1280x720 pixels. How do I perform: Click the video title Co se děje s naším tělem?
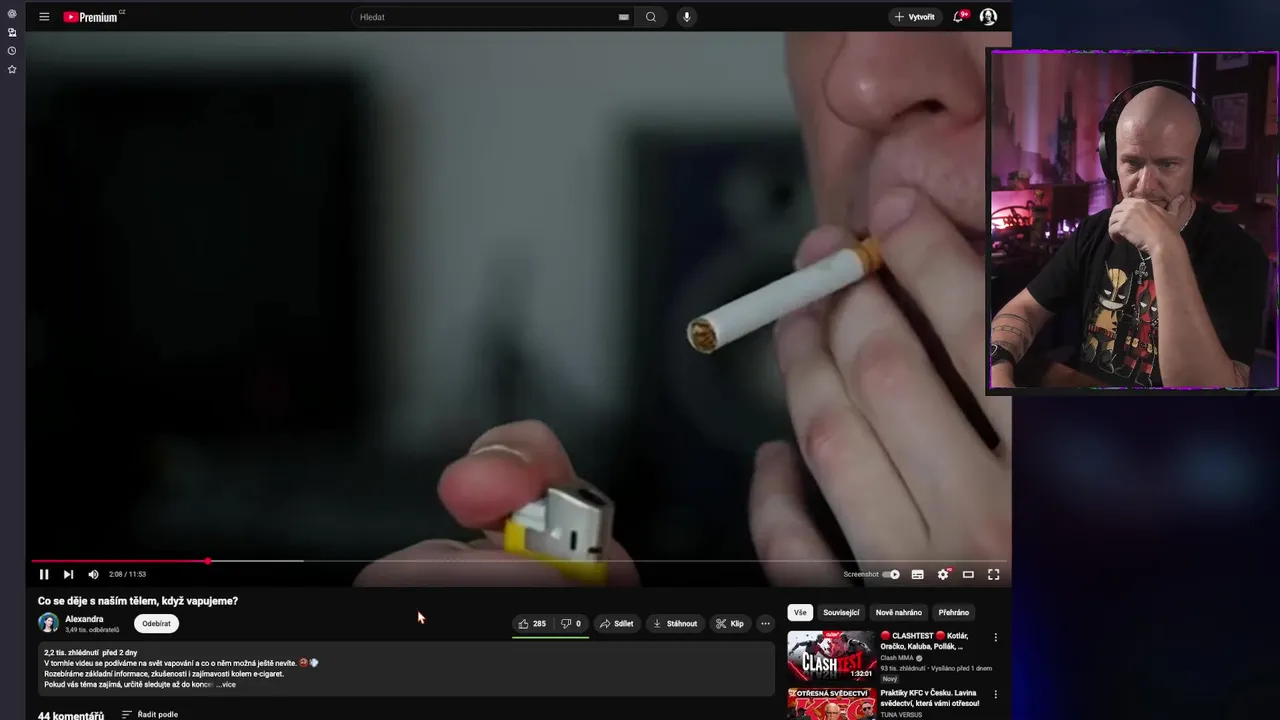(138, 601)
